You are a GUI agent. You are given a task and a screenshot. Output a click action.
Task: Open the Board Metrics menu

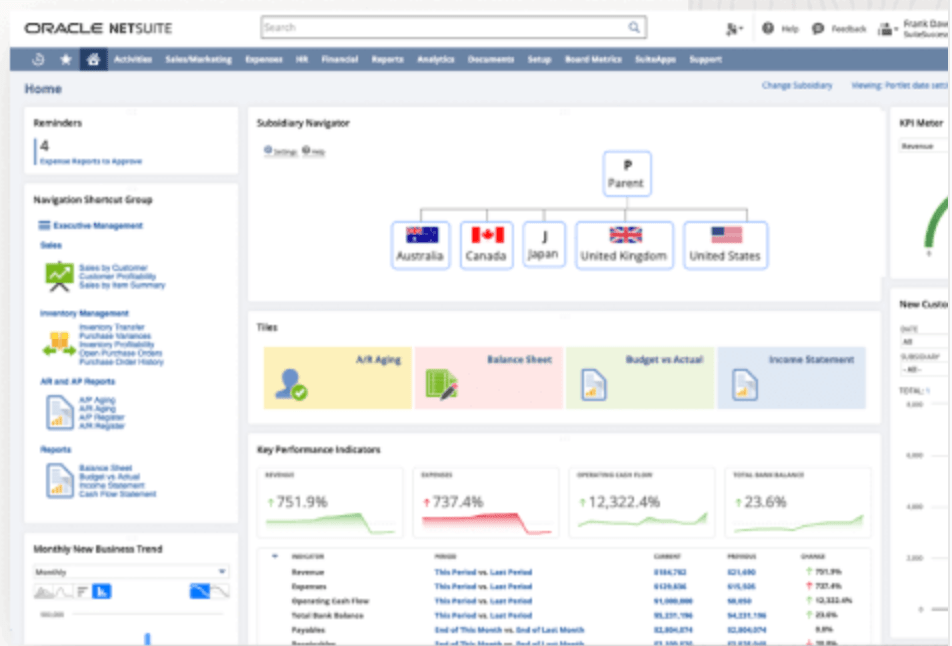point(593,60)
